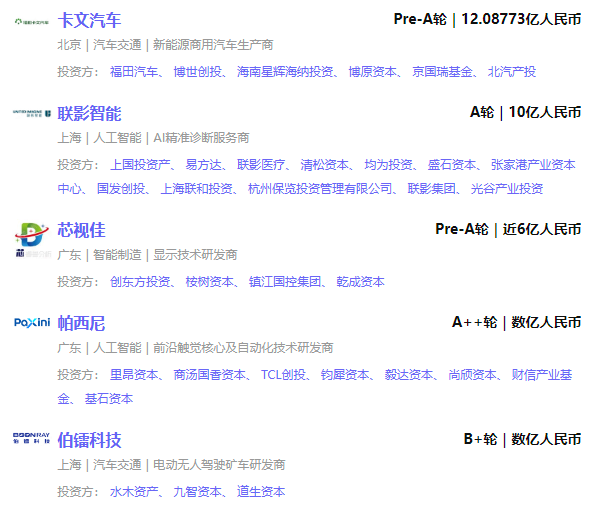Open investor 里昂资本
606x526 pixels.
[x=134, y=375]
